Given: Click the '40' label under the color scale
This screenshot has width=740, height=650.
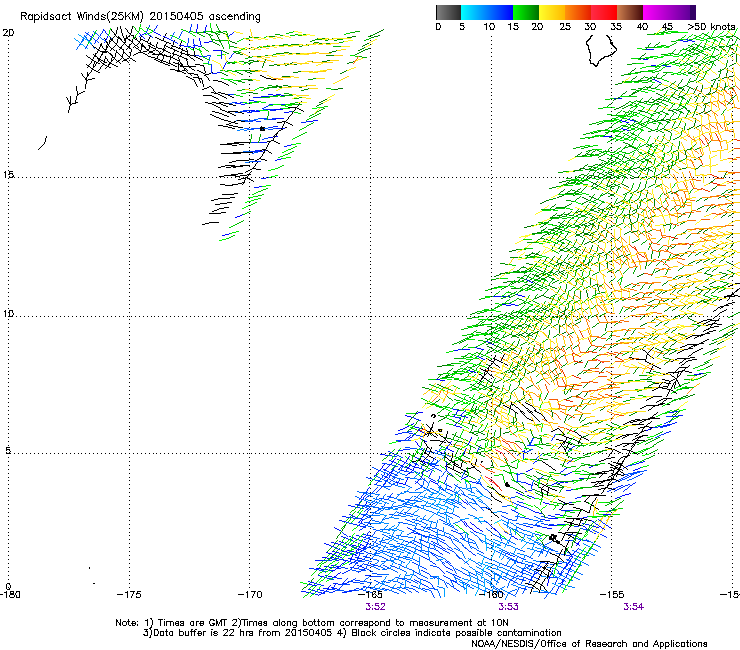Looking at the screenshot, I should point(642,27).
